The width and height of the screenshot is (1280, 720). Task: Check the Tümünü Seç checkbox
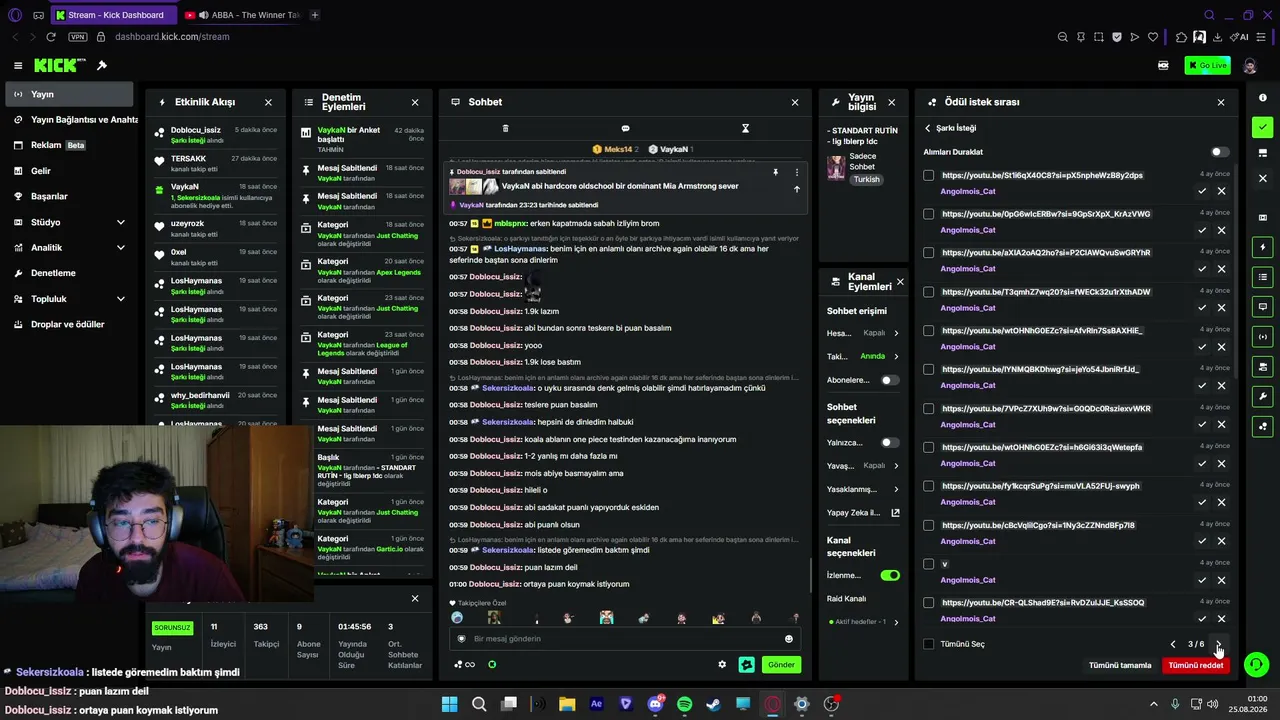point(929,644)
